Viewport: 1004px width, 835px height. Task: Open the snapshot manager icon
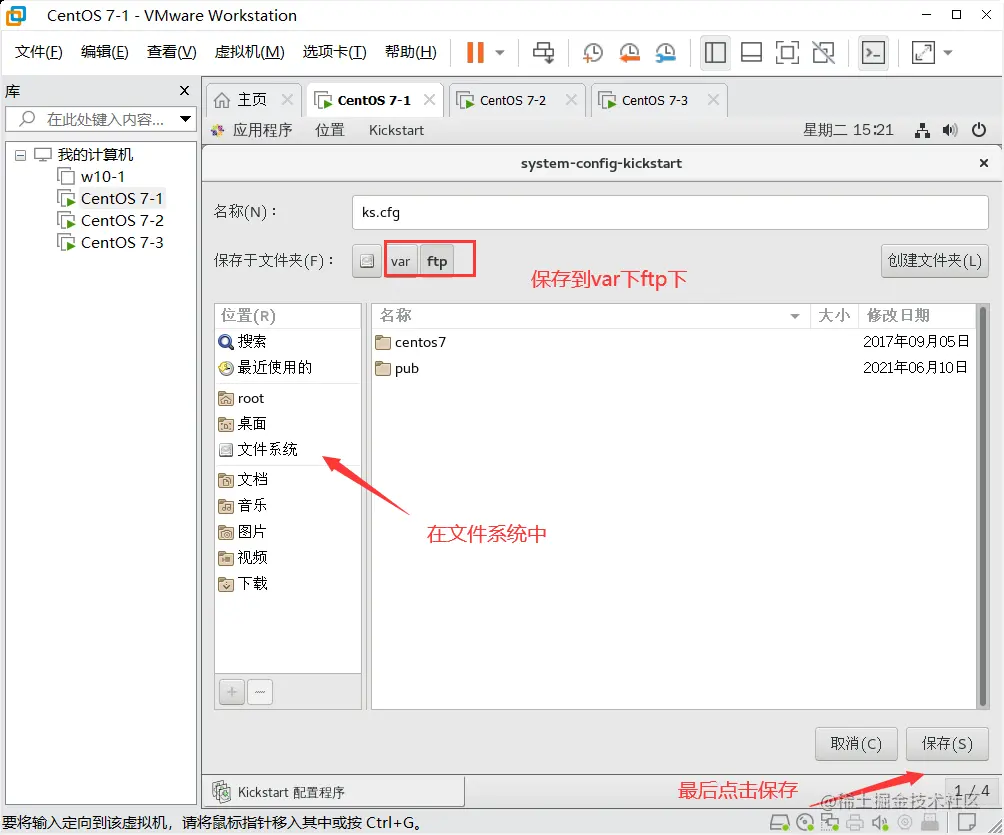(x=665, y=53)
